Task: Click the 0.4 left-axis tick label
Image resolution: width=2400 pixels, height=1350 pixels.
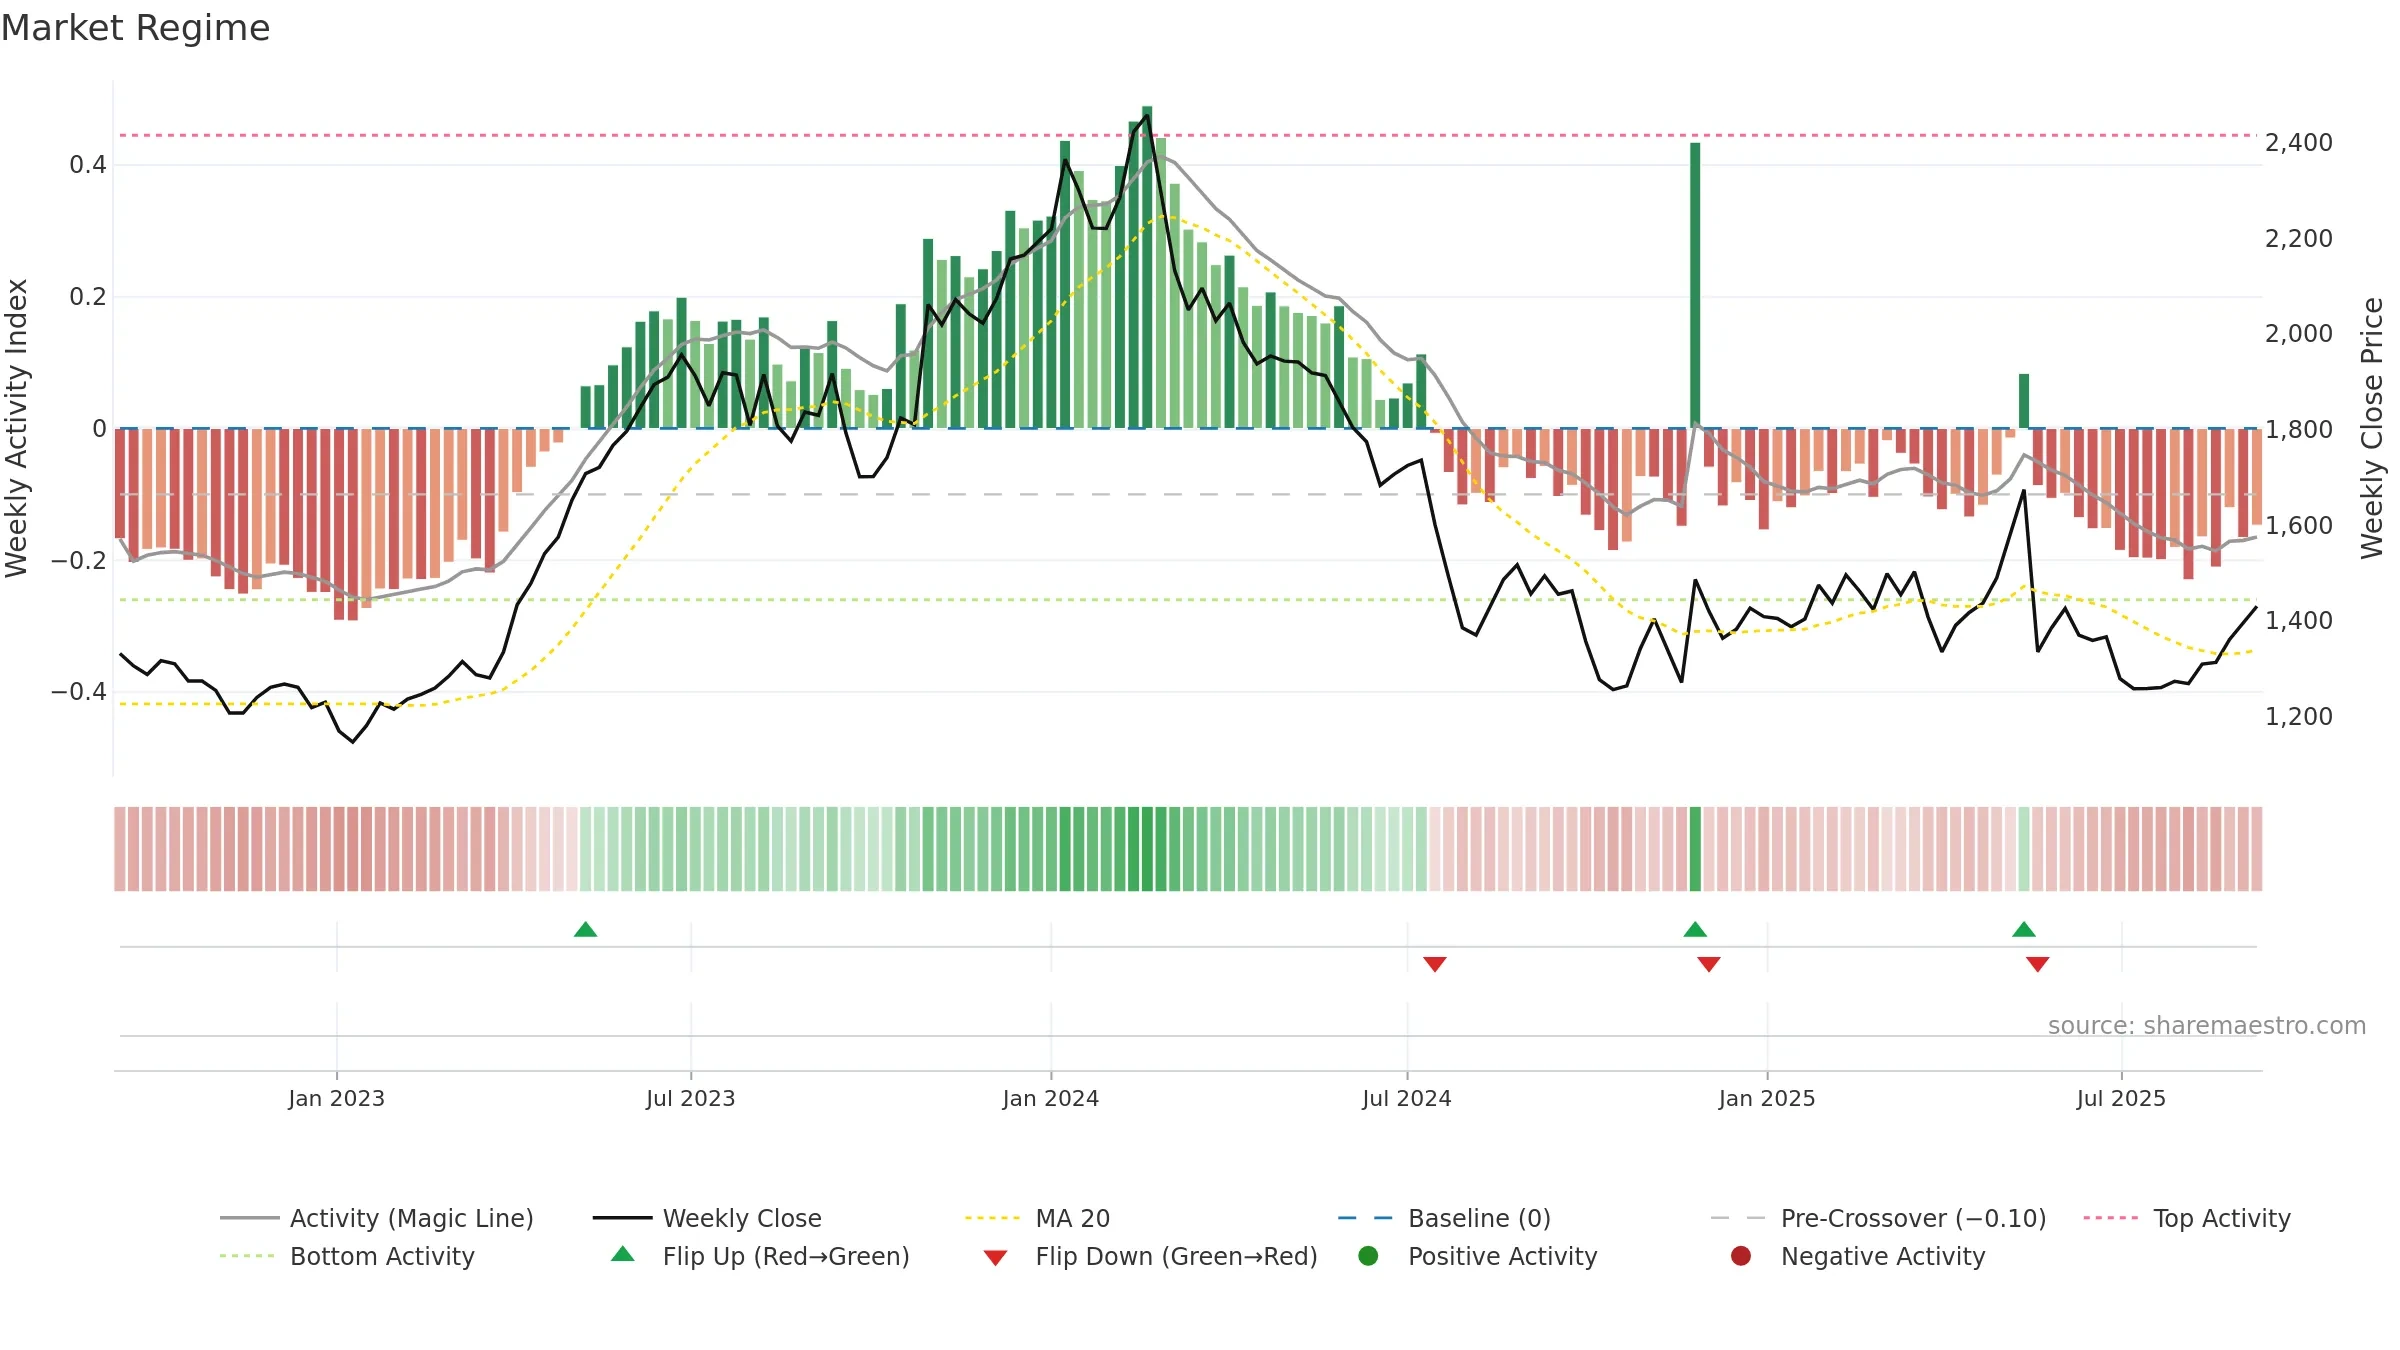Action: click(88, 165)
